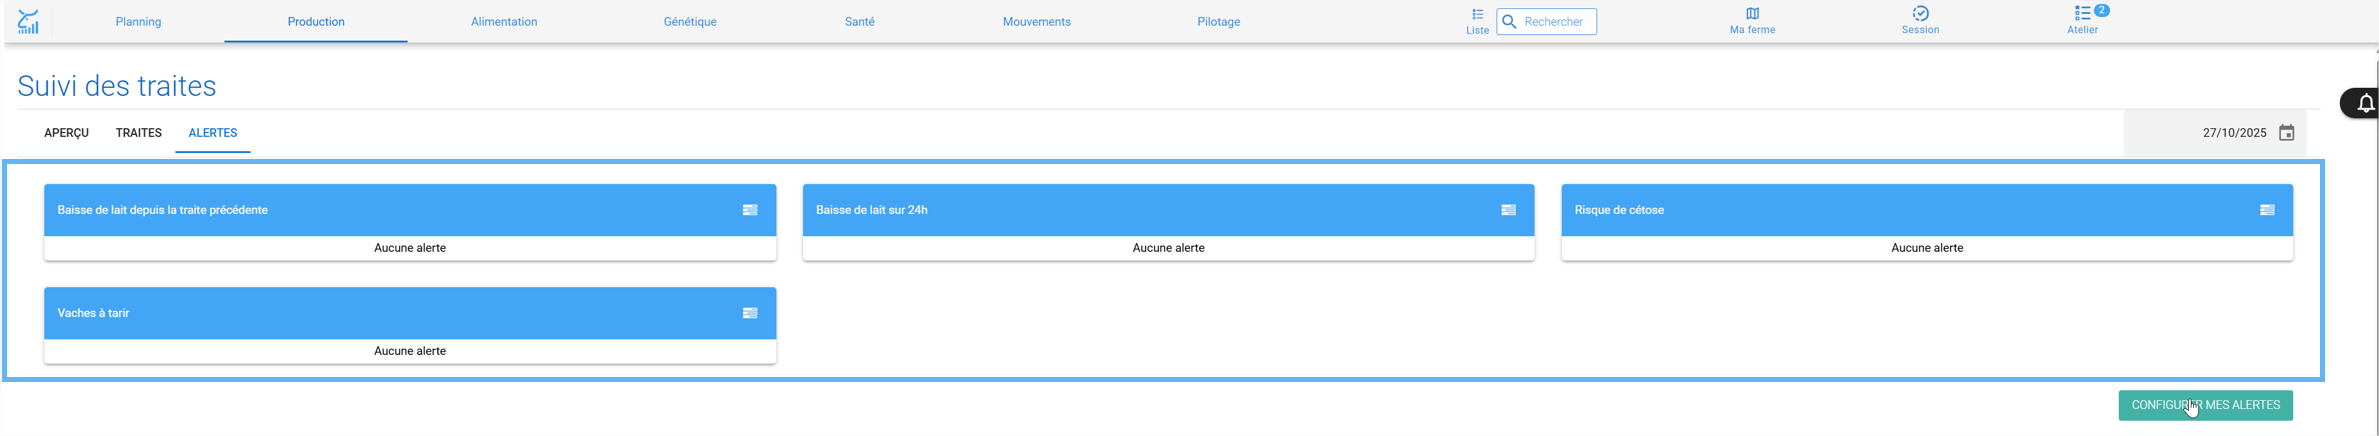Open the Production menu

click(316, 22)
